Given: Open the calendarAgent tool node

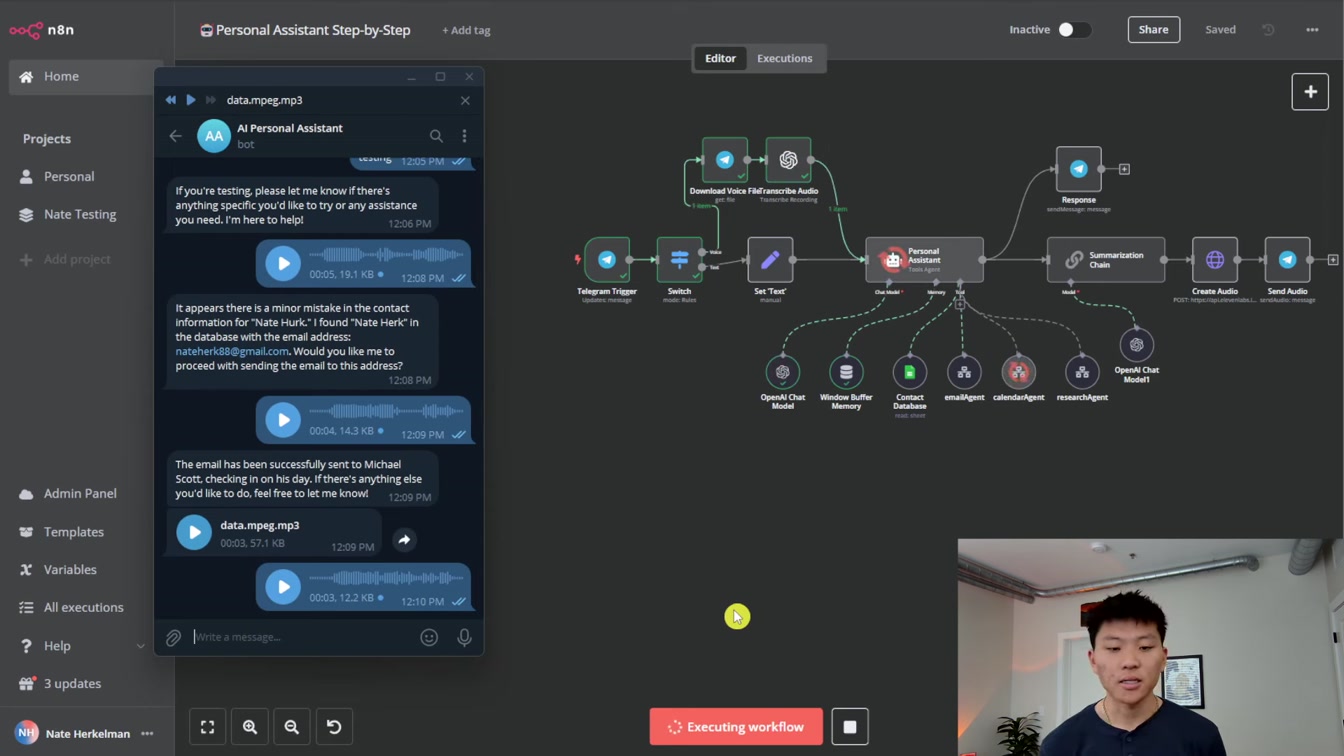Looking at the screenshot, I should 1018,372.
